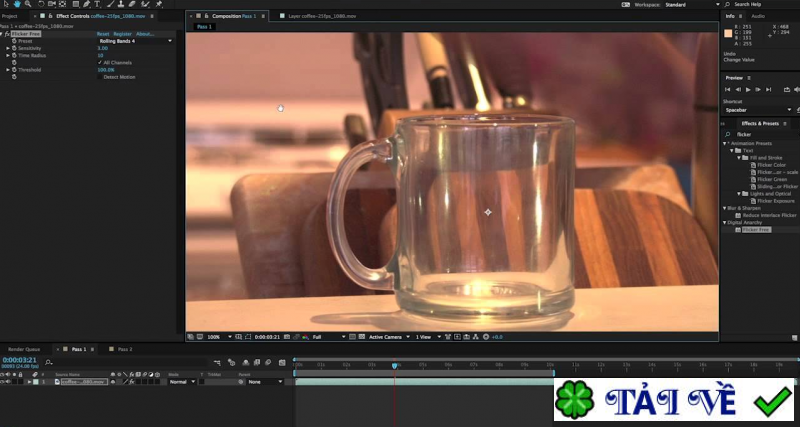Select the Rotation tool
The height and width of the screenshot is (427, 800).
pos(39,4)
